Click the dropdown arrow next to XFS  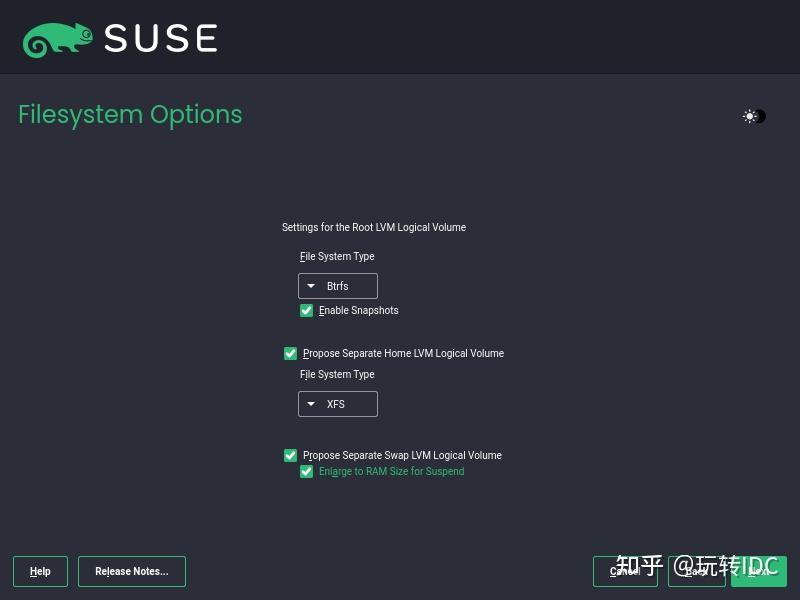(311, 404)
